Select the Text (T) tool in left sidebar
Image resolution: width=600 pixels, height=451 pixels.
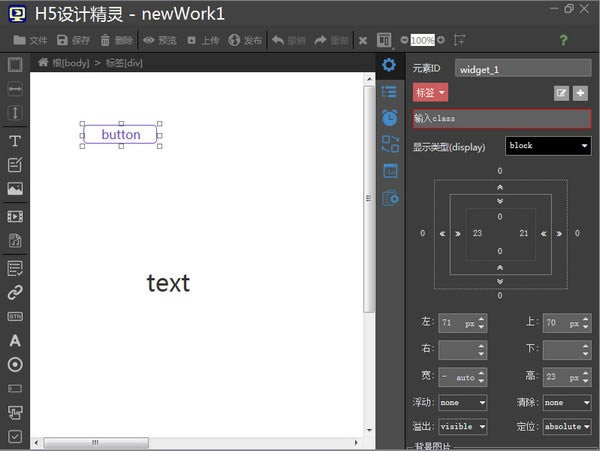15,140
